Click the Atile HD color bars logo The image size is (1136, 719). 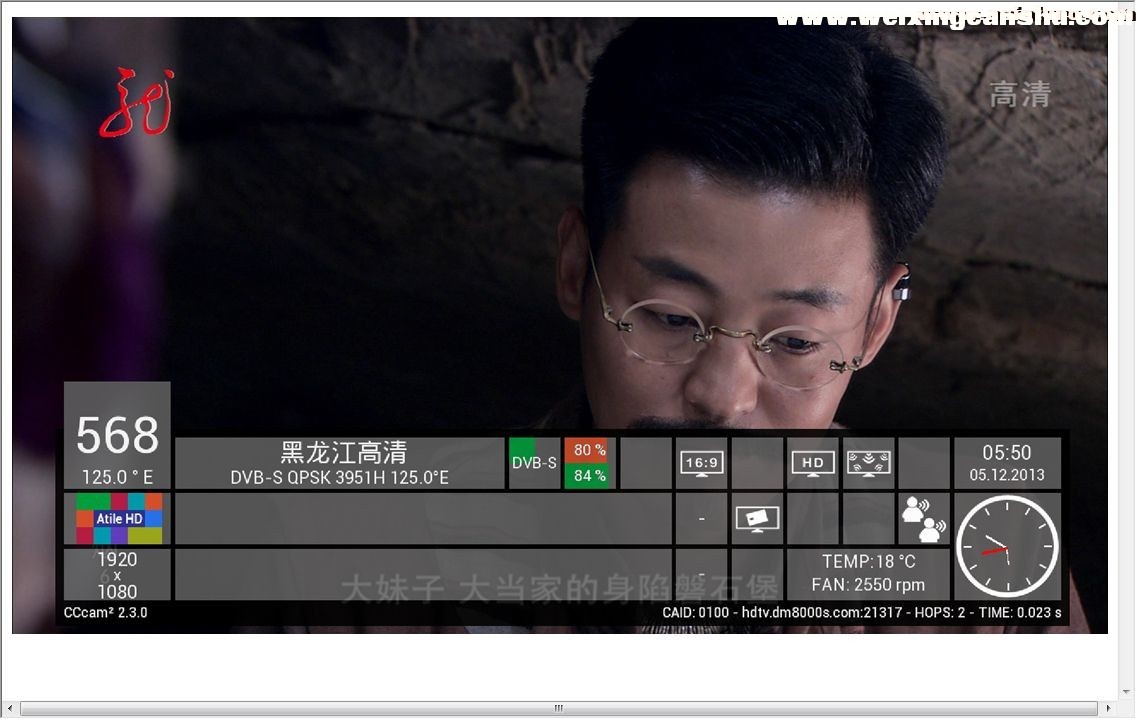tap(120, 519)
